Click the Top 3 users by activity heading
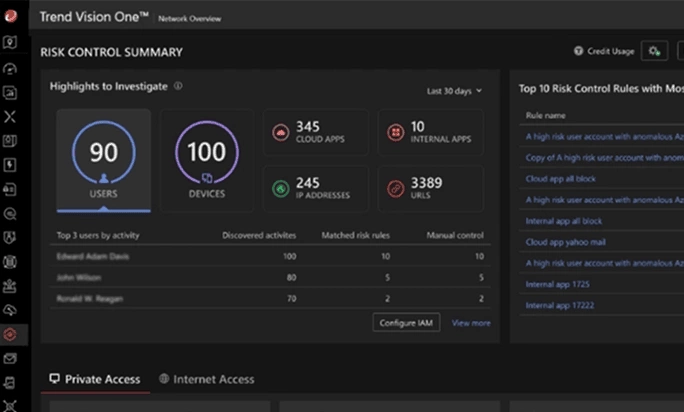 [x=98, y=235]
